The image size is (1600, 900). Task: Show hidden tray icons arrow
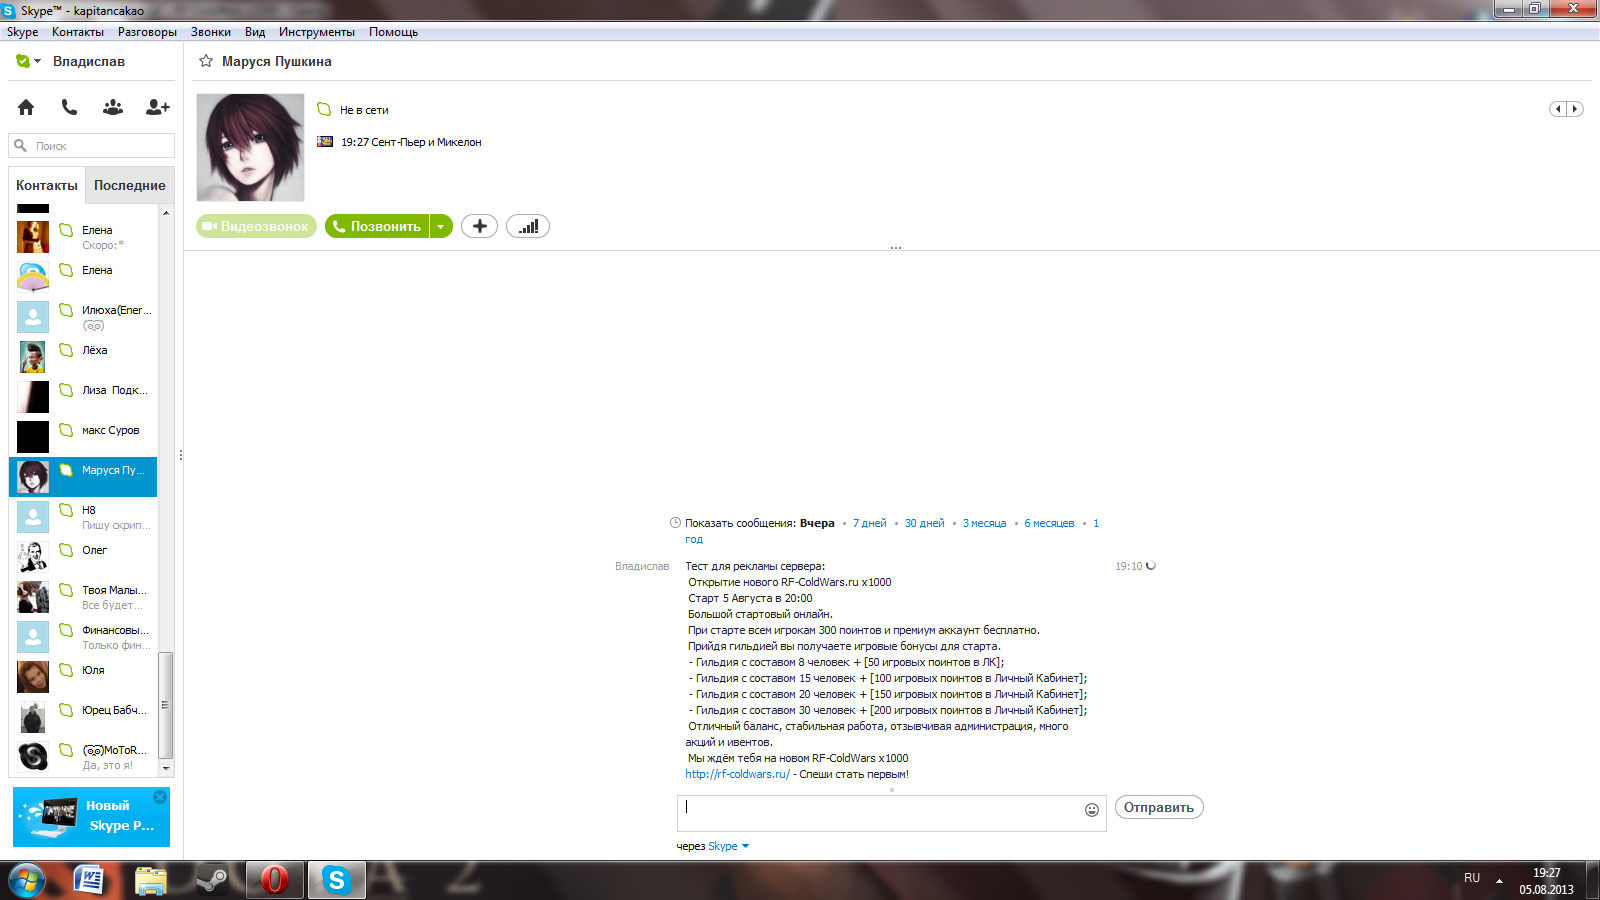(x=1499, y=881)
